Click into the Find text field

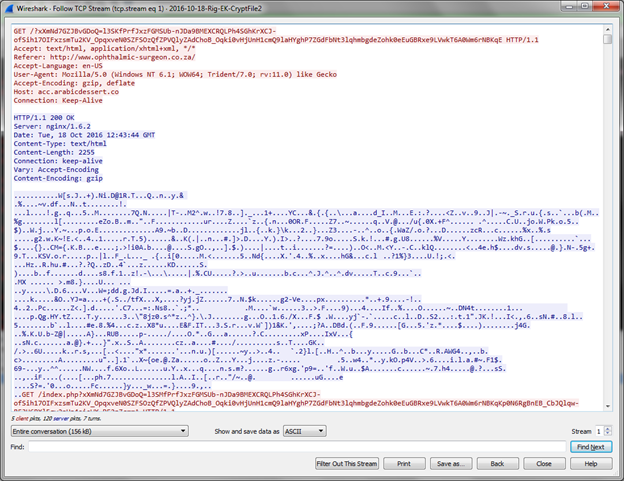coord(297,447)
